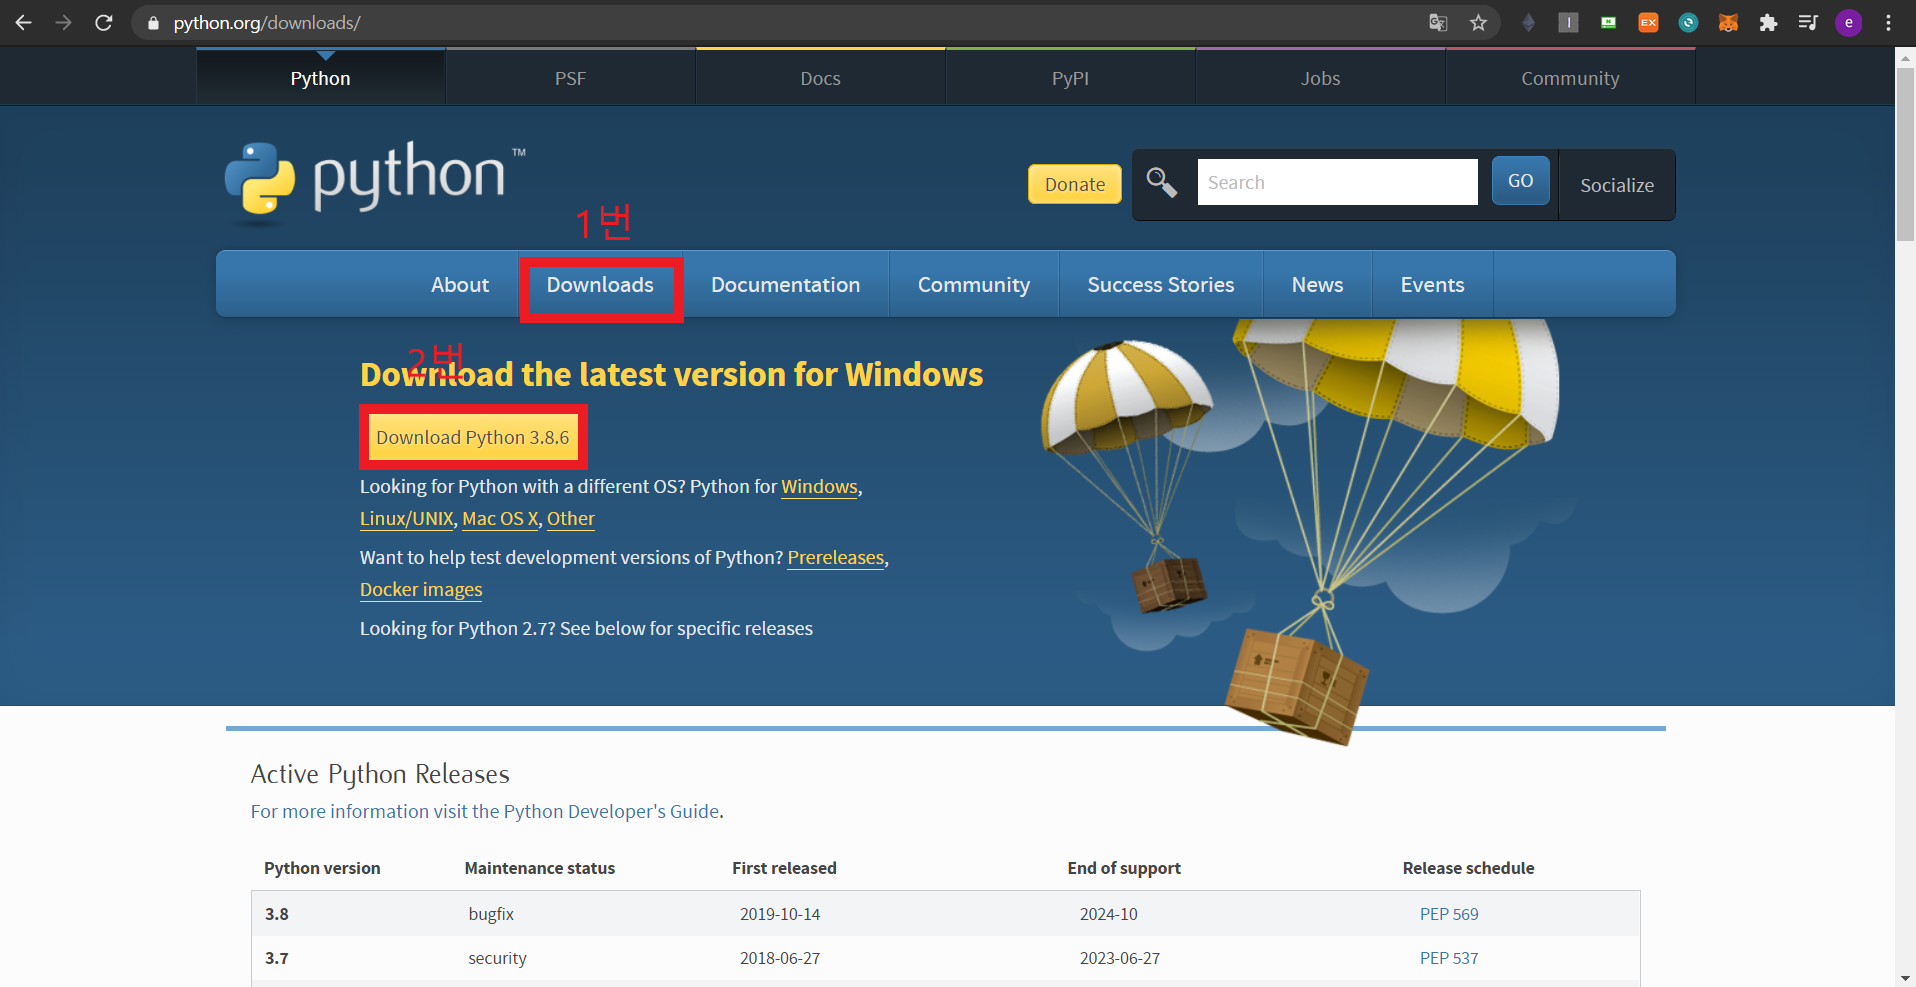Click the 3.7 version cell
This screenshot has height=987, width=1916.
point(277,958)
